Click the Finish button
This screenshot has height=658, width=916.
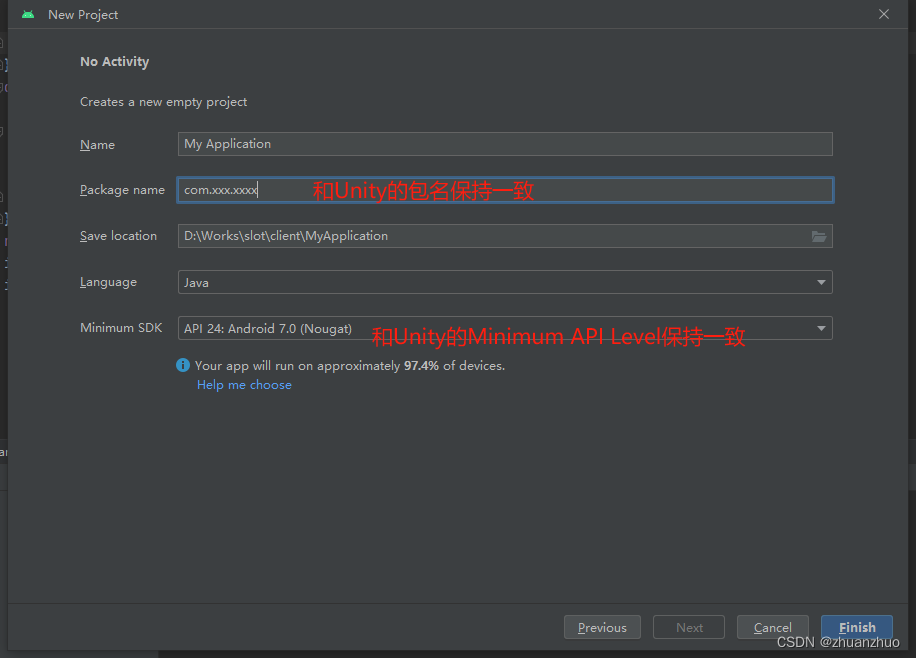pos(856,627)
